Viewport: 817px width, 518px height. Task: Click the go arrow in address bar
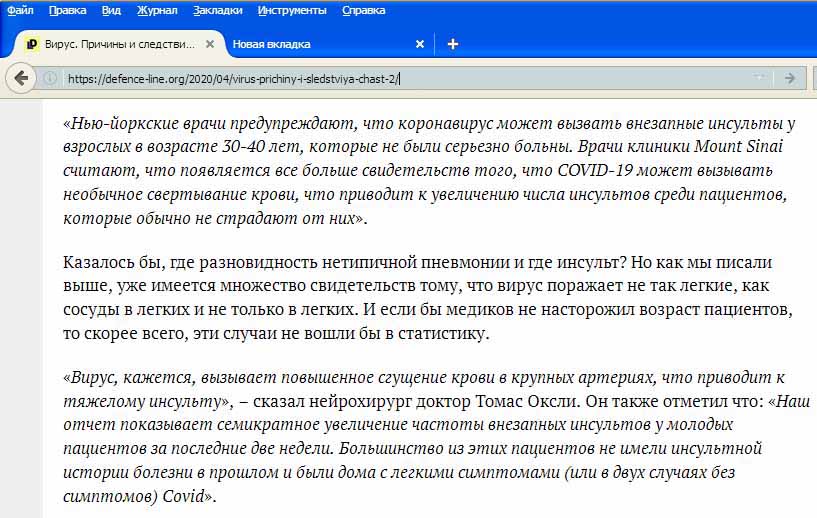point(790,78)
